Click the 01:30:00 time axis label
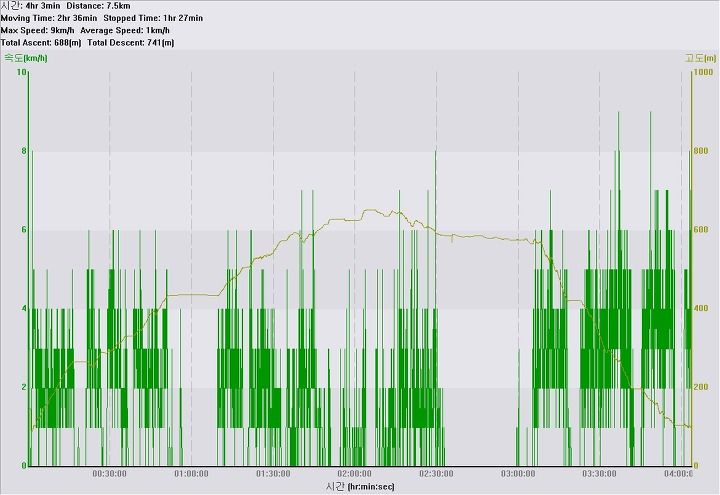The width and height of the screenshot is (720, 495). point(273,474)
